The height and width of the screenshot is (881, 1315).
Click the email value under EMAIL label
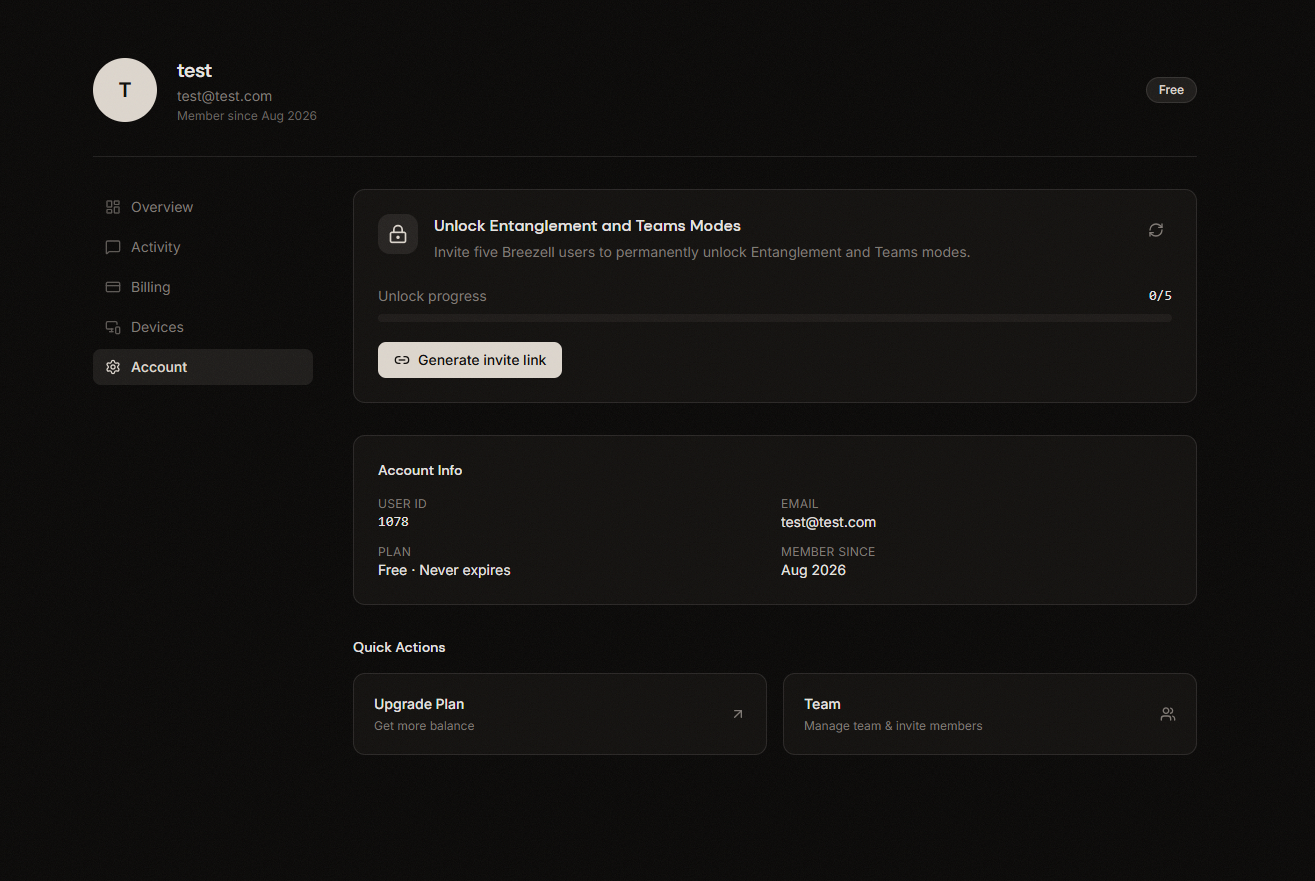tap(828, 522)
